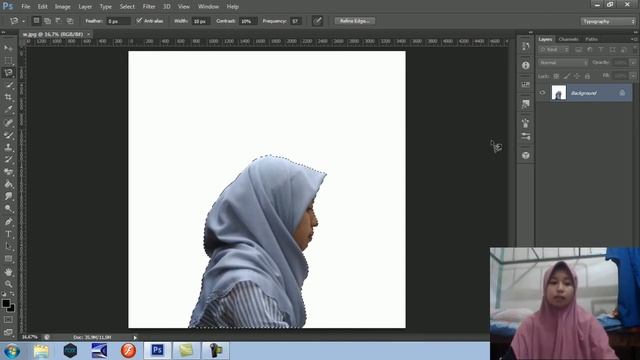Select the Brush tool

point(8,135)
